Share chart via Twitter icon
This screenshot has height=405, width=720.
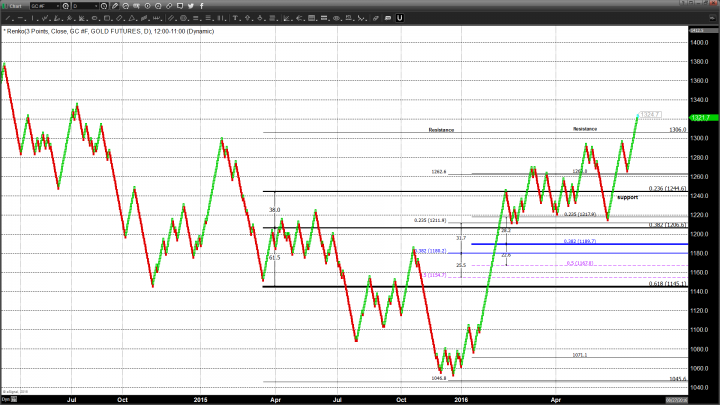point(191,6)
